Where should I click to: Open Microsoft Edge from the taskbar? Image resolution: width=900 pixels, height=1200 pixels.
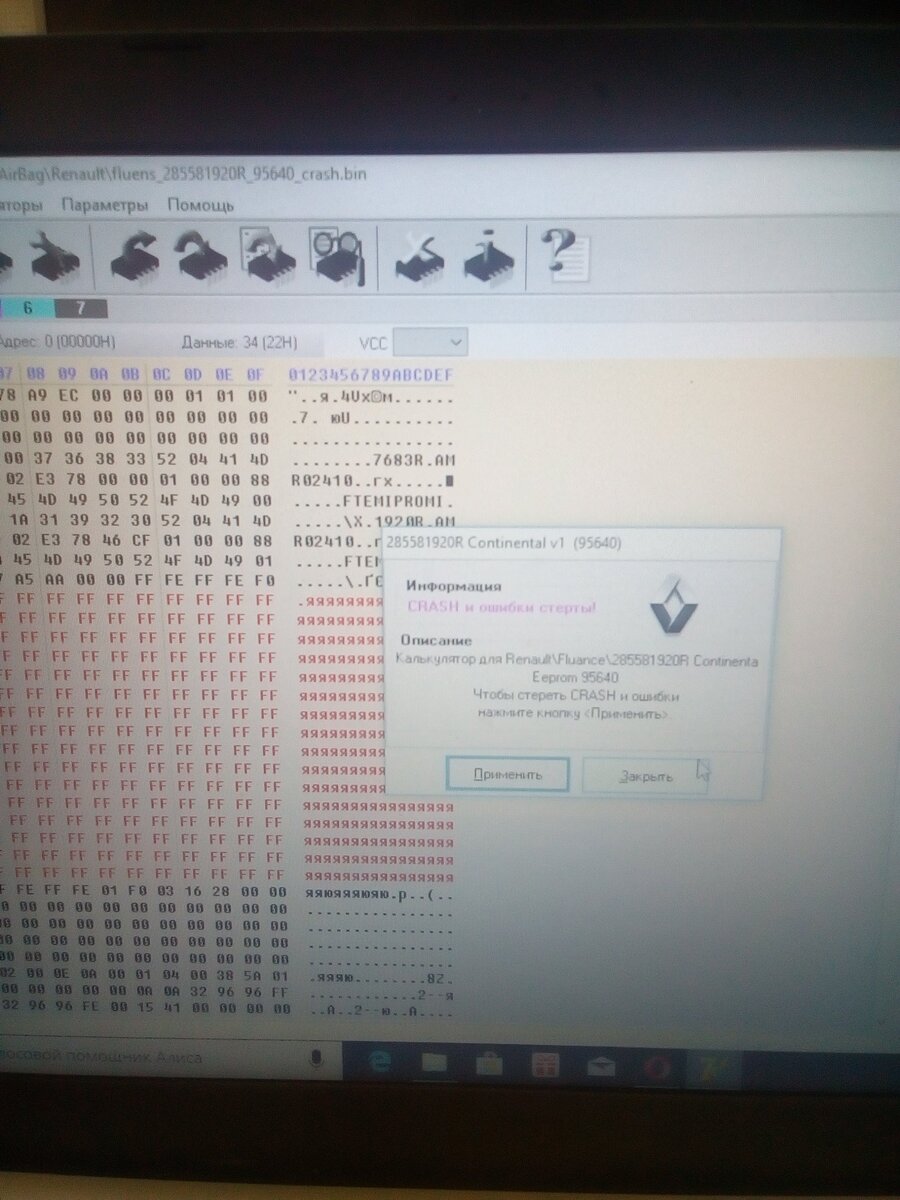[381, 1063]
